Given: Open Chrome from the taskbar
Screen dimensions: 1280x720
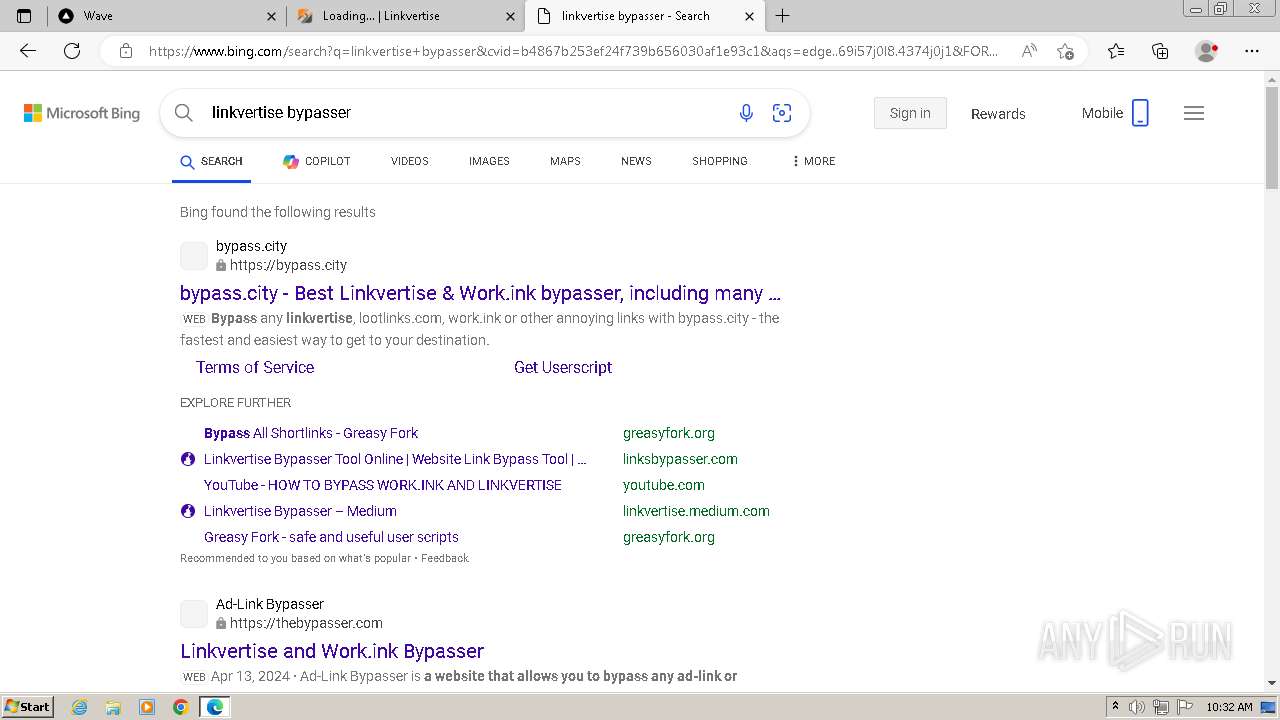Looking at the screenshot, I should [180, 707].
